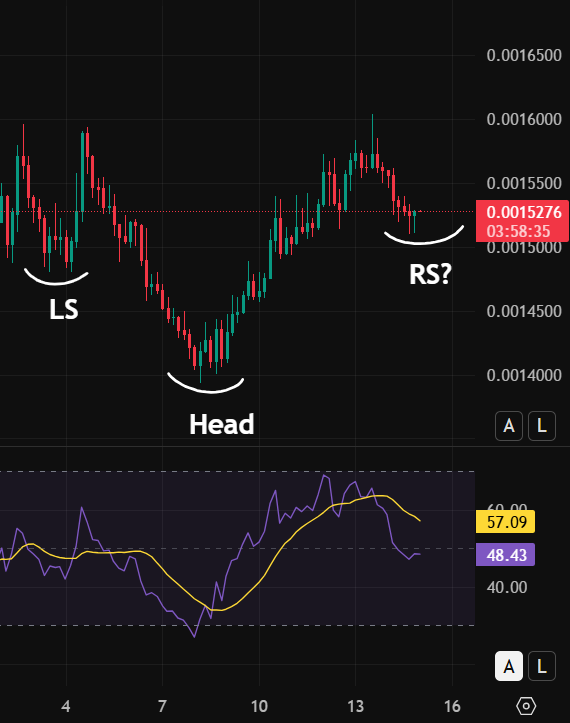Select the 'RS?' text annotation
Image resolution: width=570 pixels, height=723 pixels.
pos(430,274)
